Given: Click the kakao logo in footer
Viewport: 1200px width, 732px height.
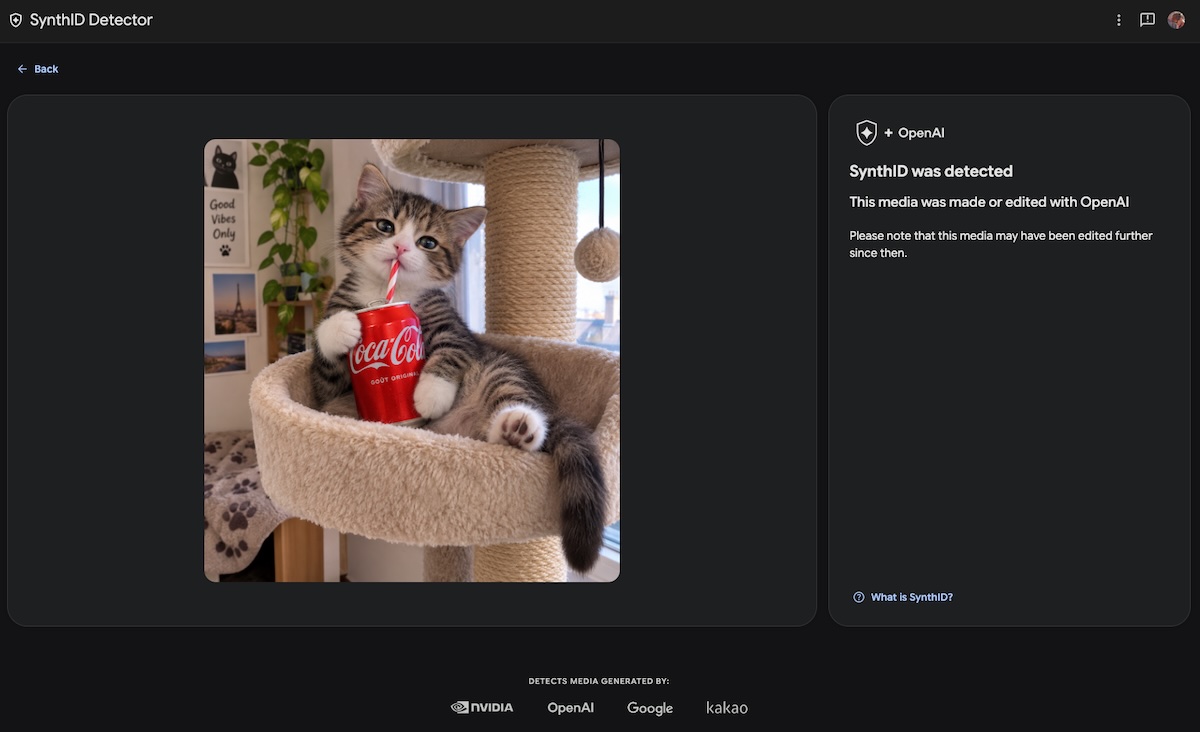Looking at the screenshot, I should (x=727, y=708).
